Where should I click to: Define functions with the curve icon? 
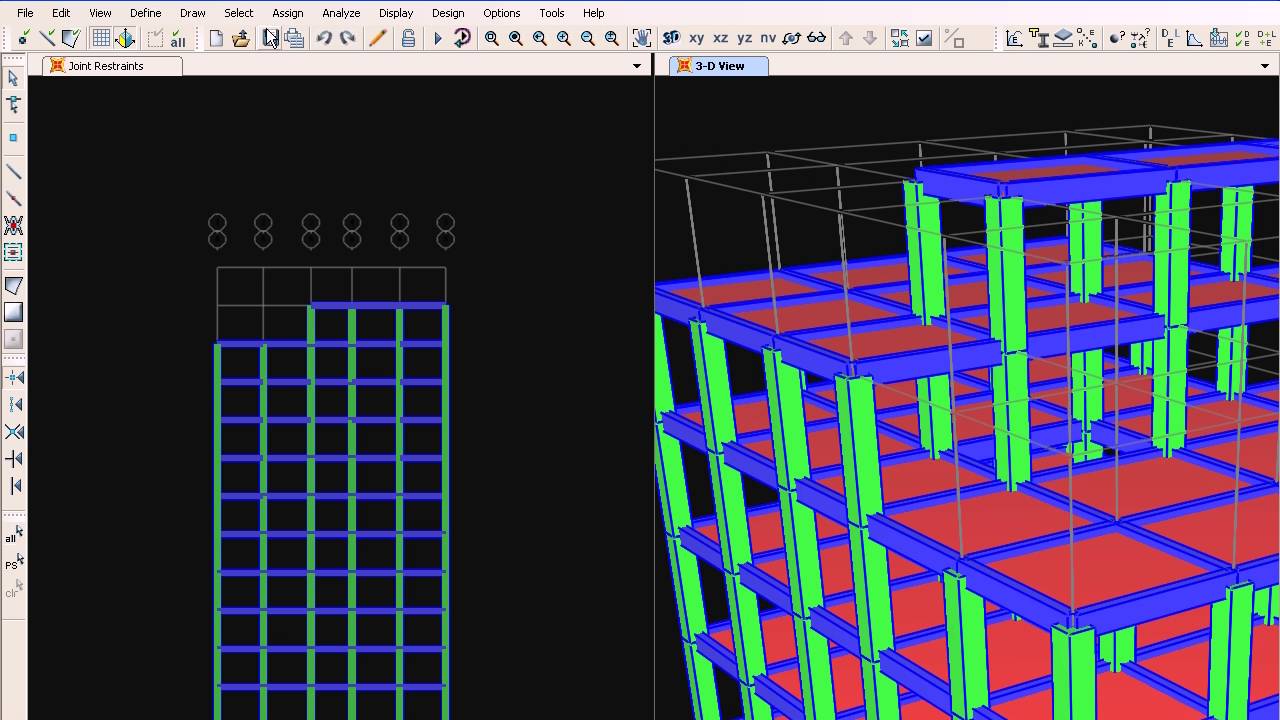pos(1194,38)
